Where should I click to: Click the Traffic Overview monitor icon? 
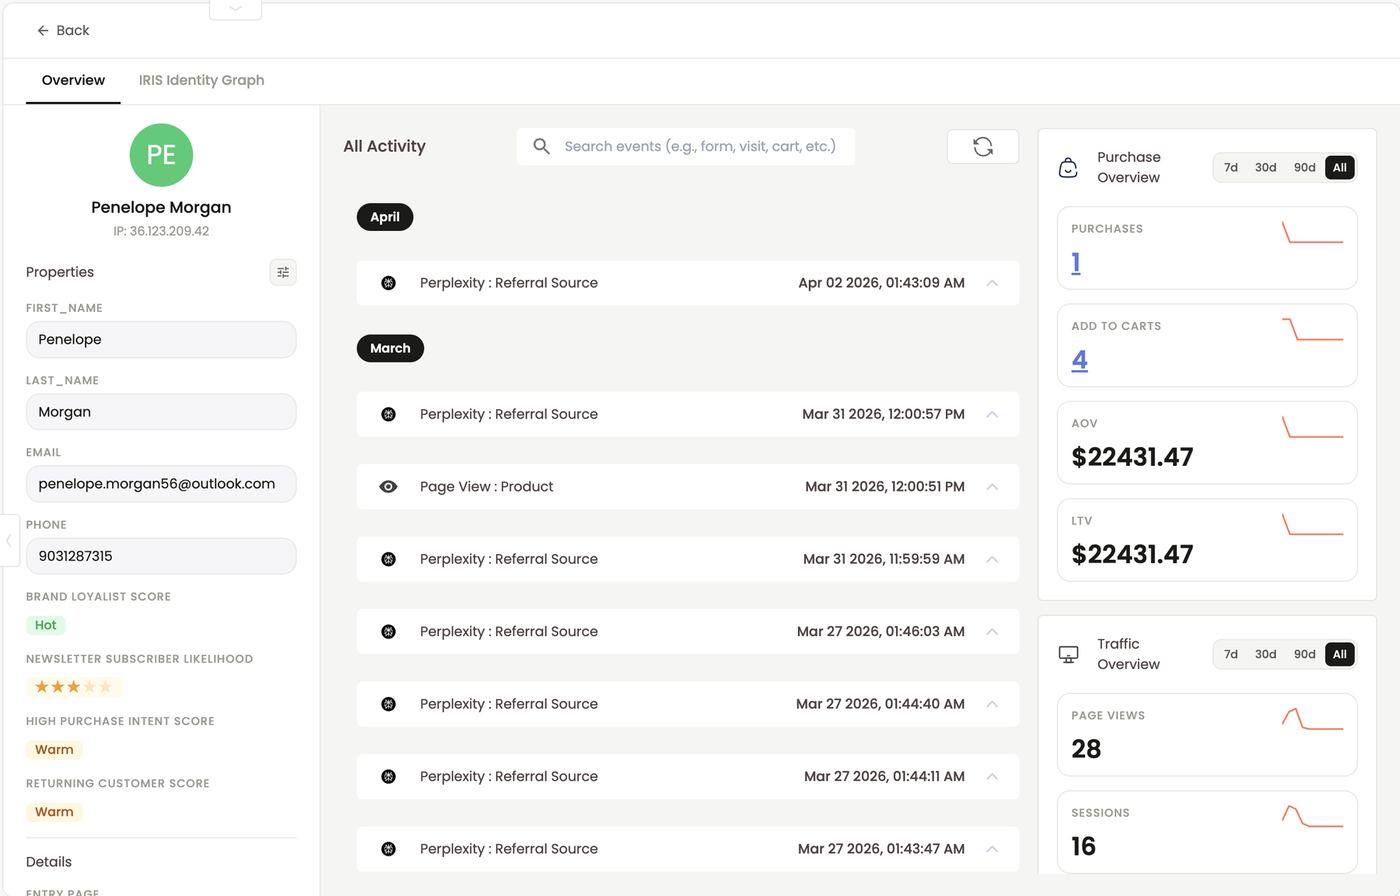tap(1068, 654)
